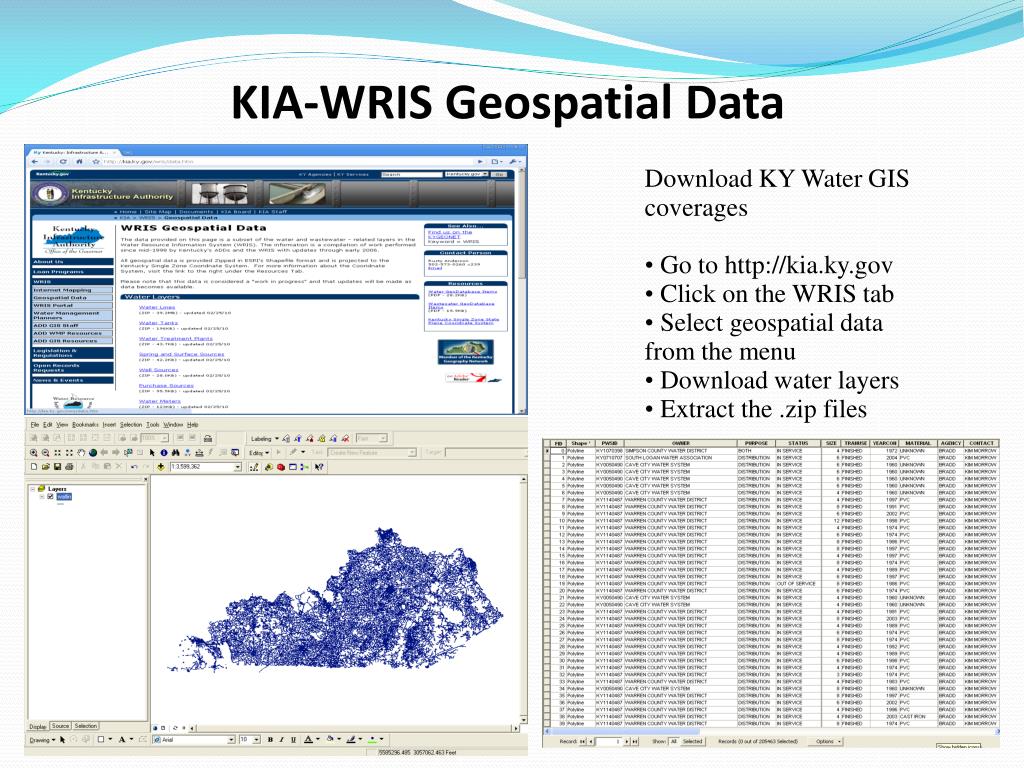Open the font size dropdown

(x=256, y=740)
